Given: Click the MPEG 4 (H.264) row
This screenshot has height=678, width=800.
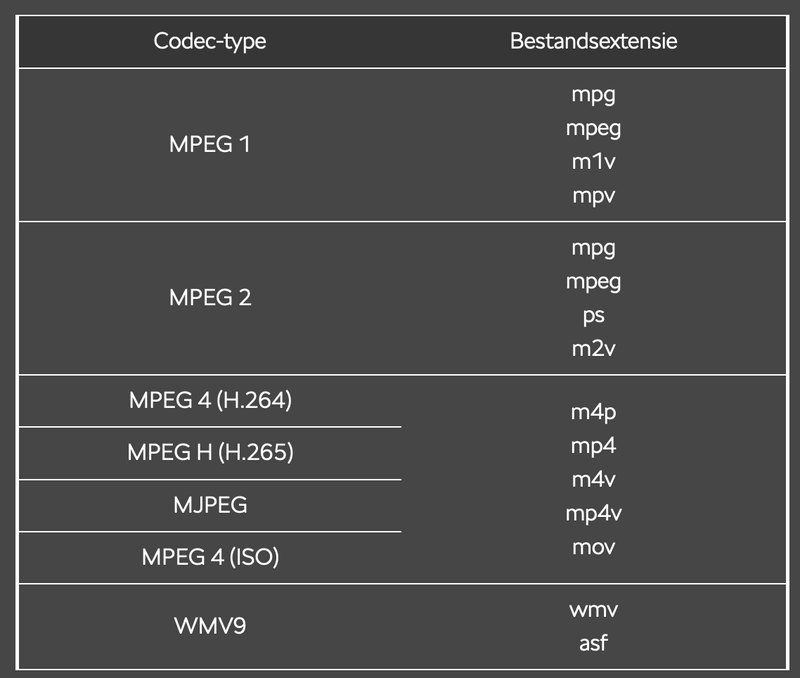Looking at the screenshot, I should click(210, 401).
